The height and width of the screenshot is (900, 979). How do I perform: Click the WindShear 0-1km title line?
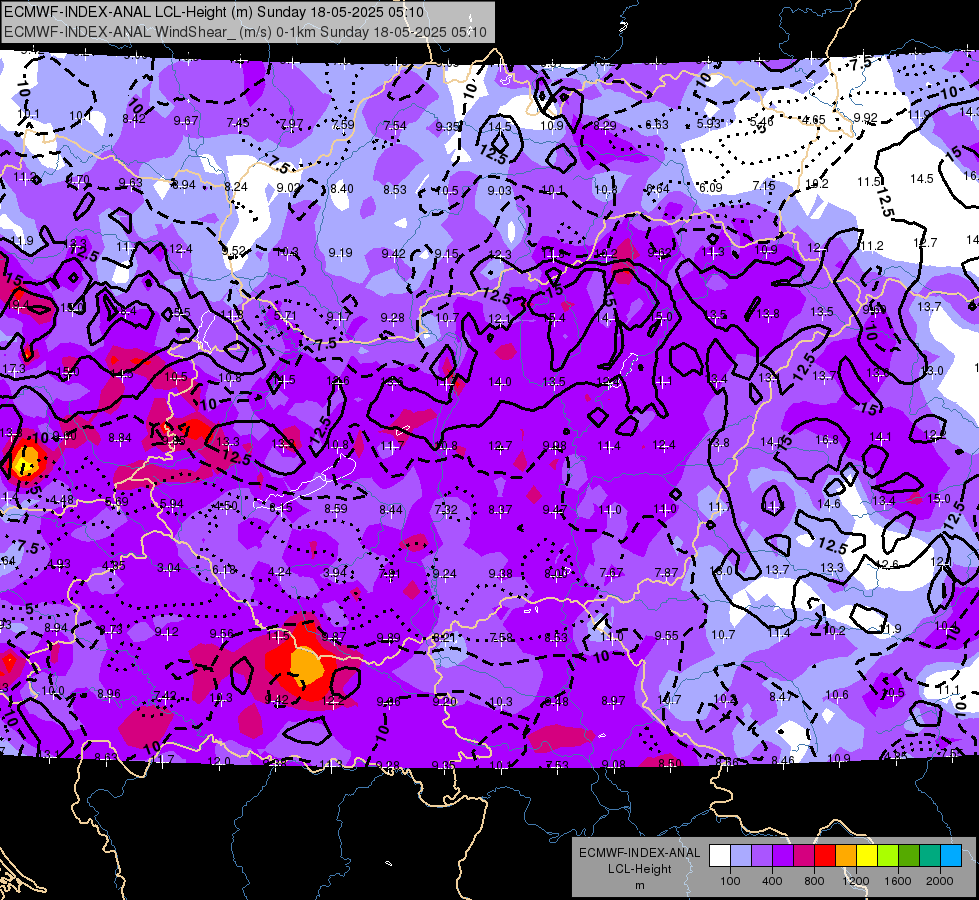point(245,32)
